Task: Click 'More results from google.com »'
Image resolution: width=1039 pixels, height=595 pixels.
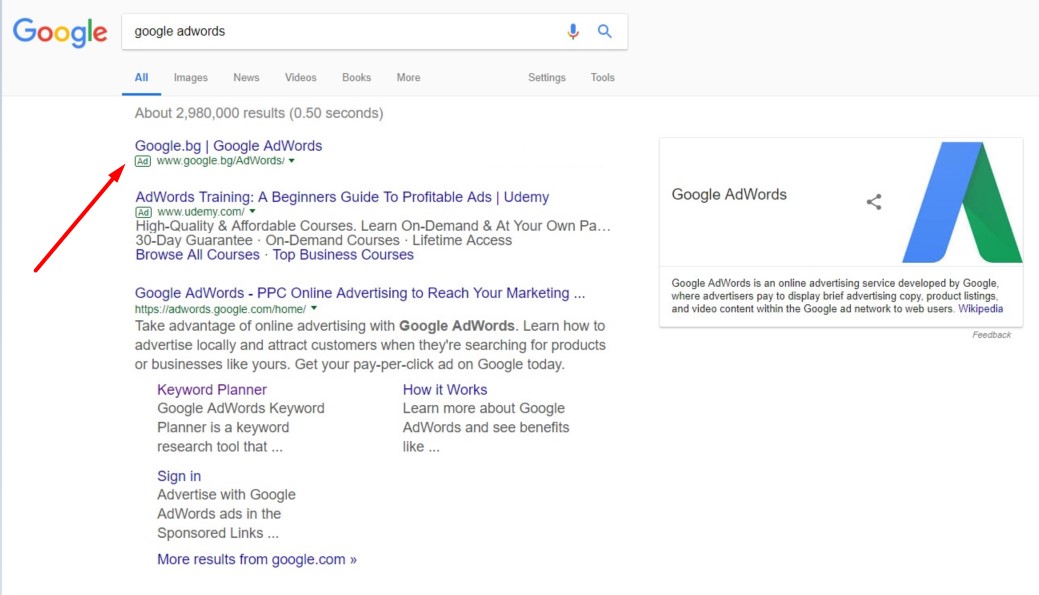Action: (x=257, y=559)
